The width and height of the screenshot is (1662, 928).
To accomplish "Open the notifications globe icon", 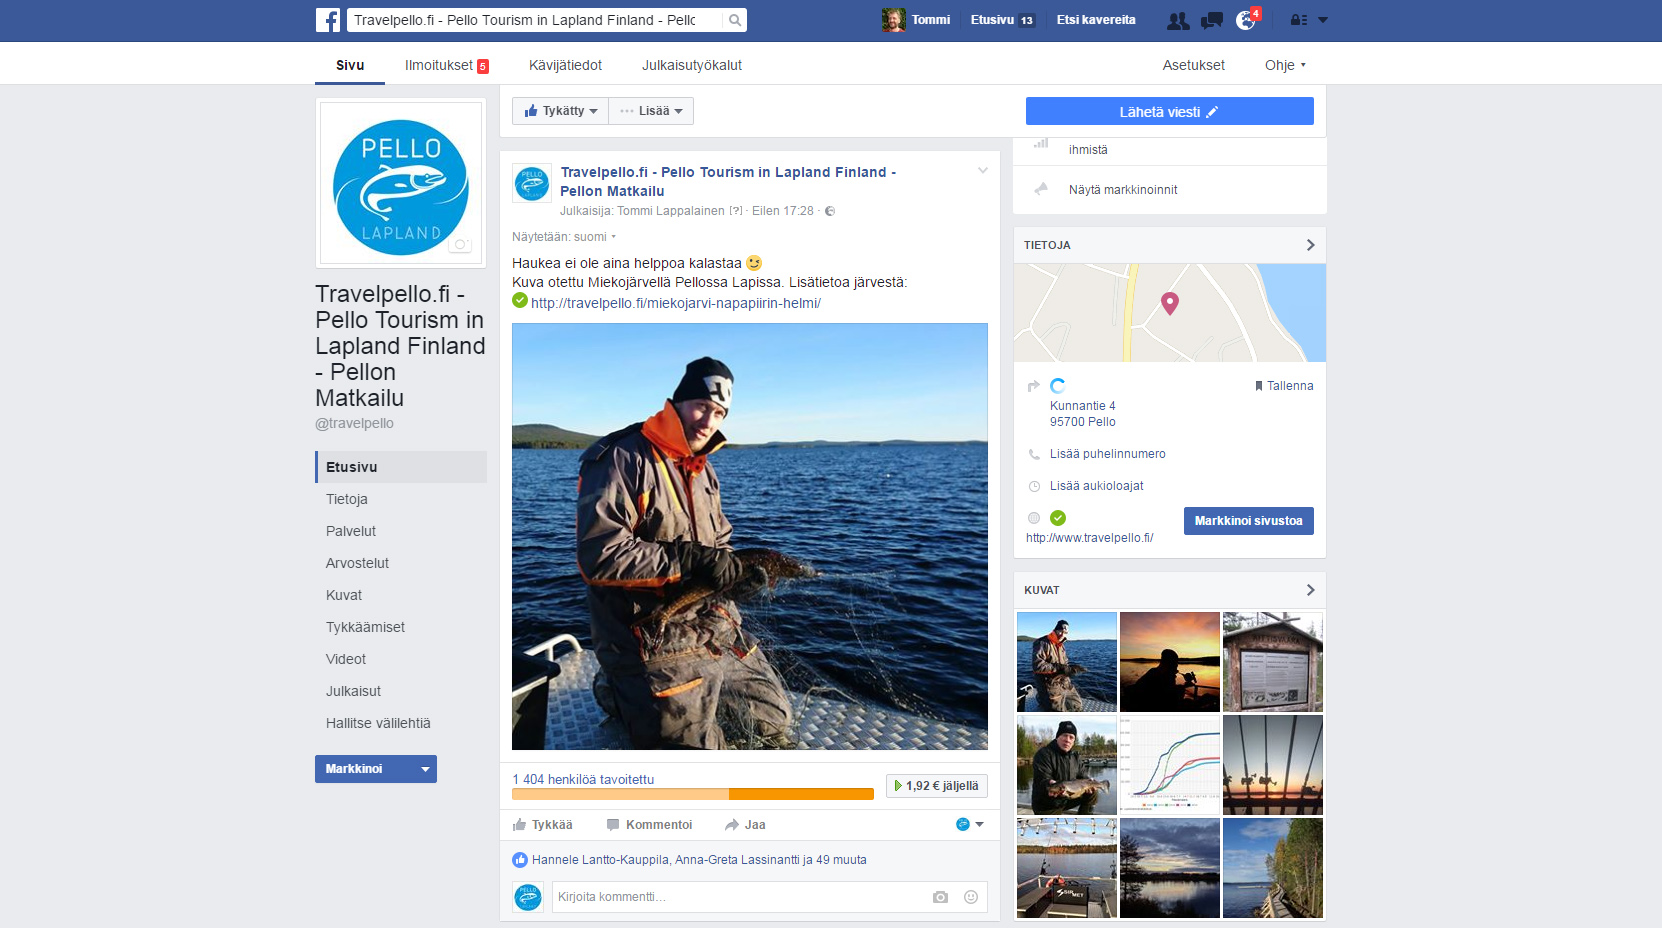I will (1246, 20).
